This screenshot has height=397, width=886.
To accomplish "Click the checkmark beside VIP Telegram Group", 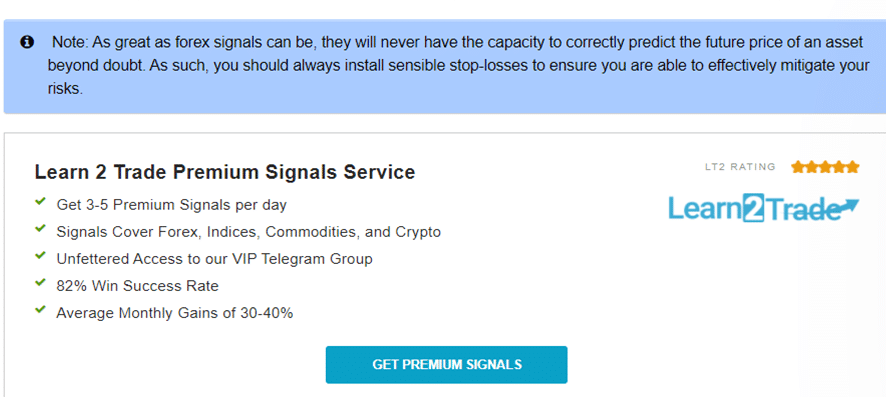I will (40, 256).
